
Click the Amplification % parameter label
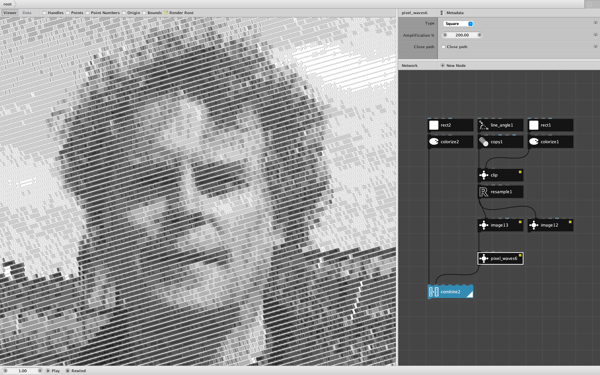(x=419, y=35)
